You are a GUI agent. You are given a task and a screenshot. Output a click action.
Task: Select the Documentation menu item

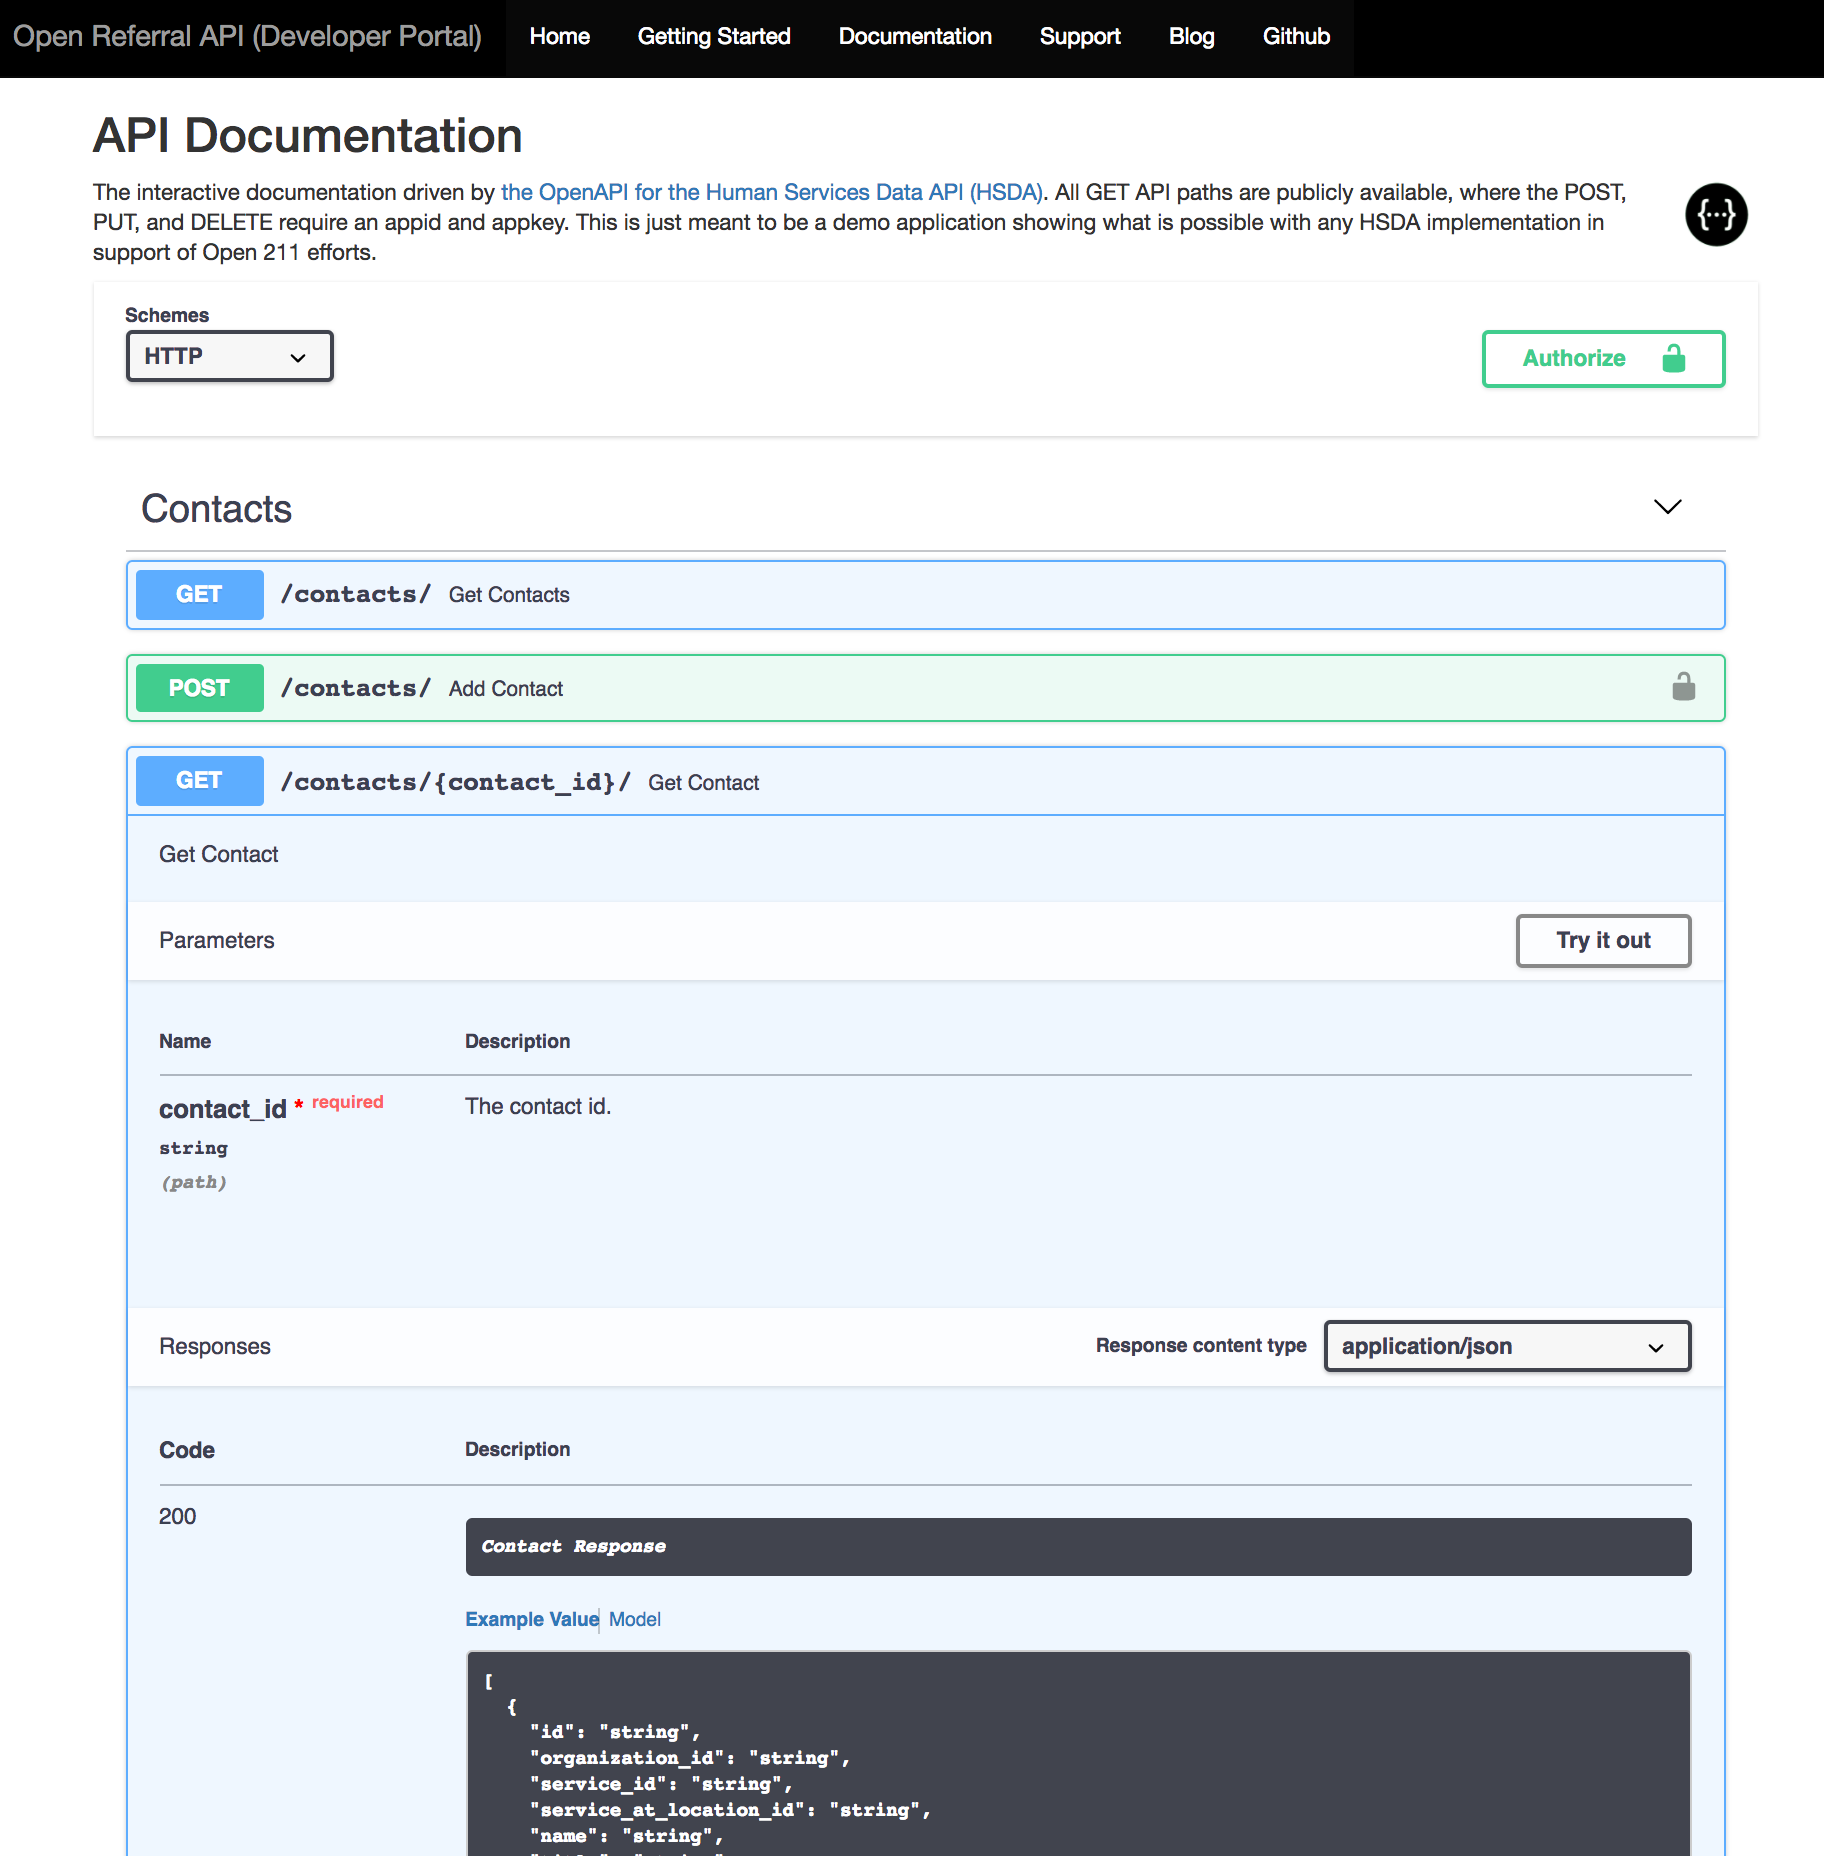coord(914,36)
